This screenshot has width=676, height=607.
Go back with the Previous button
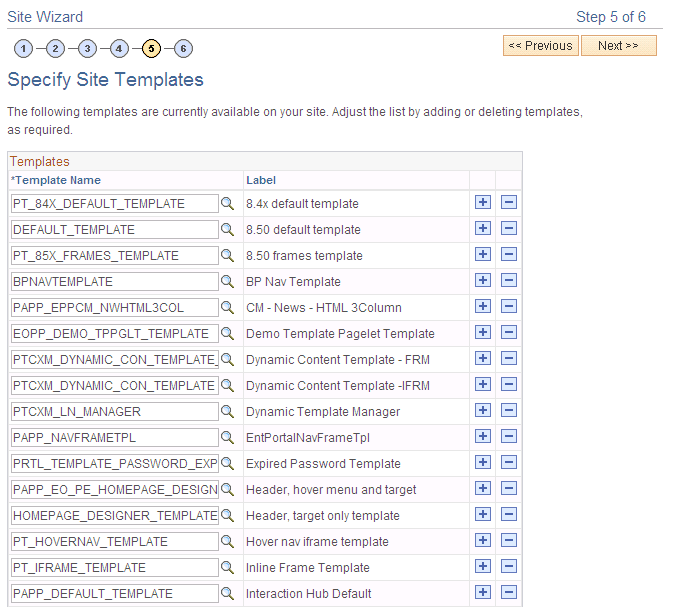[541, 45]
